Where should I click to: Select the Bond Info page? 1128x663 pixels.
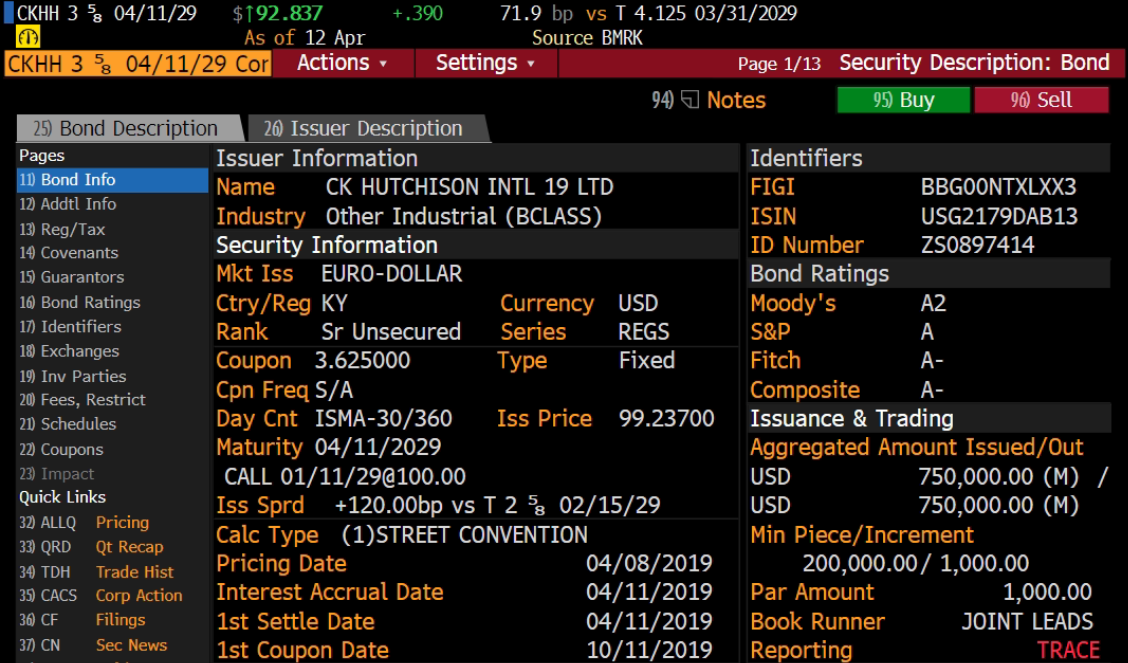pos(112,180)
